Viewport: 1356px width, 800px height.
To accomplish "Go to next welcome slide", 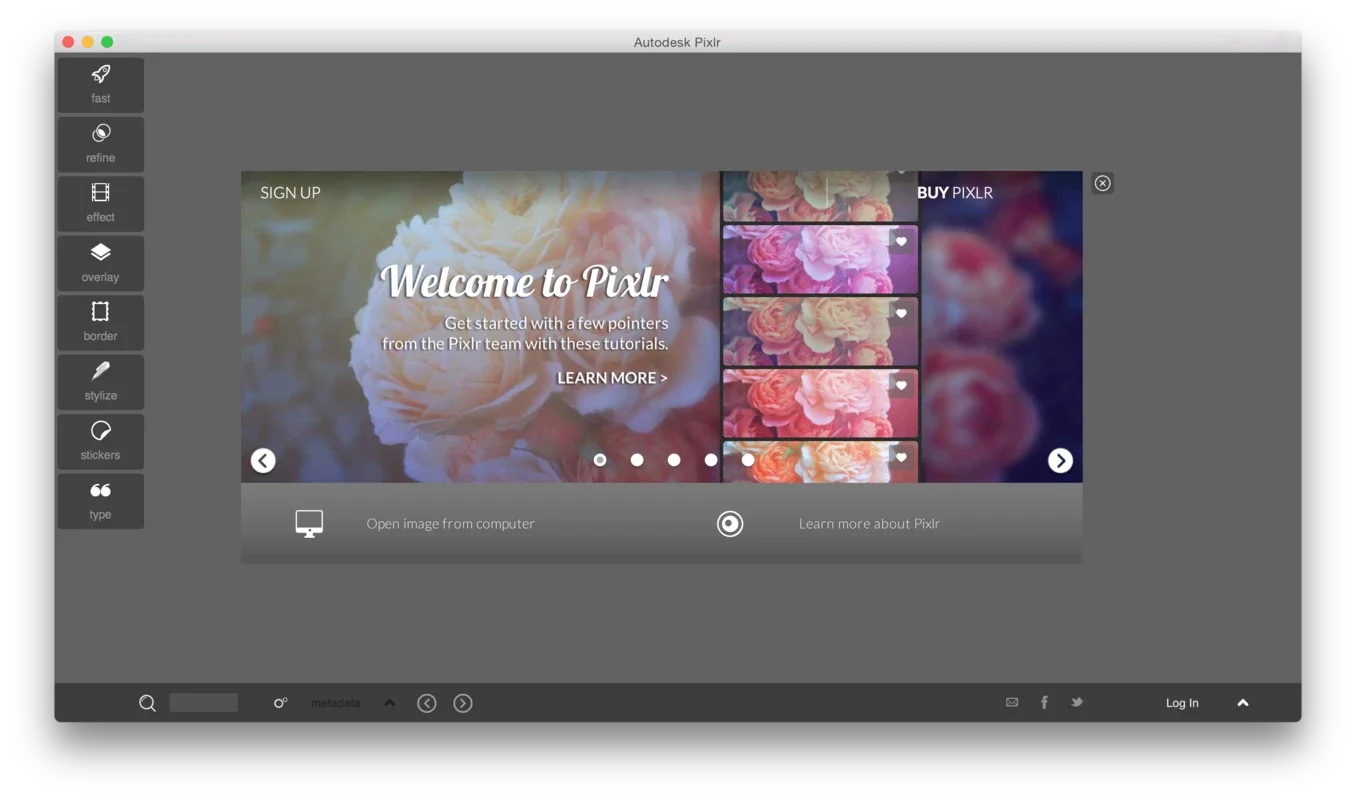I will (1060, 460).
